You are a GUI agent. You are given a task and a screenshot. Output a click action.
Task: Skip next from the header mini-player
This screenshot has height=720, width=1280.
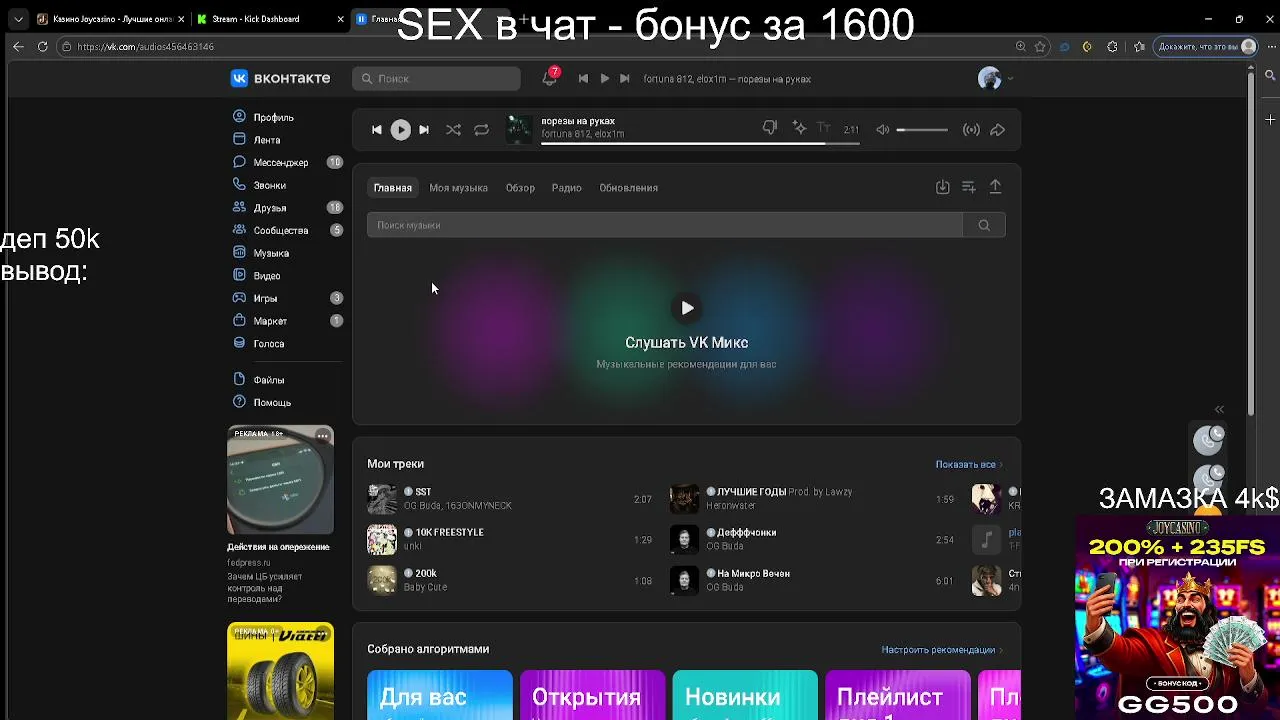(x=624, y=78)
